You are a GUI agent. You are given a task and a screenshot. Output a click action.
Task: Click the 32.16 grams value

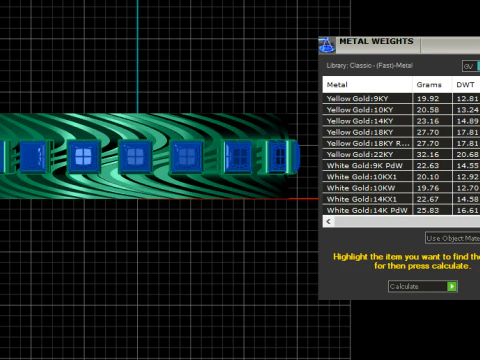428,154
